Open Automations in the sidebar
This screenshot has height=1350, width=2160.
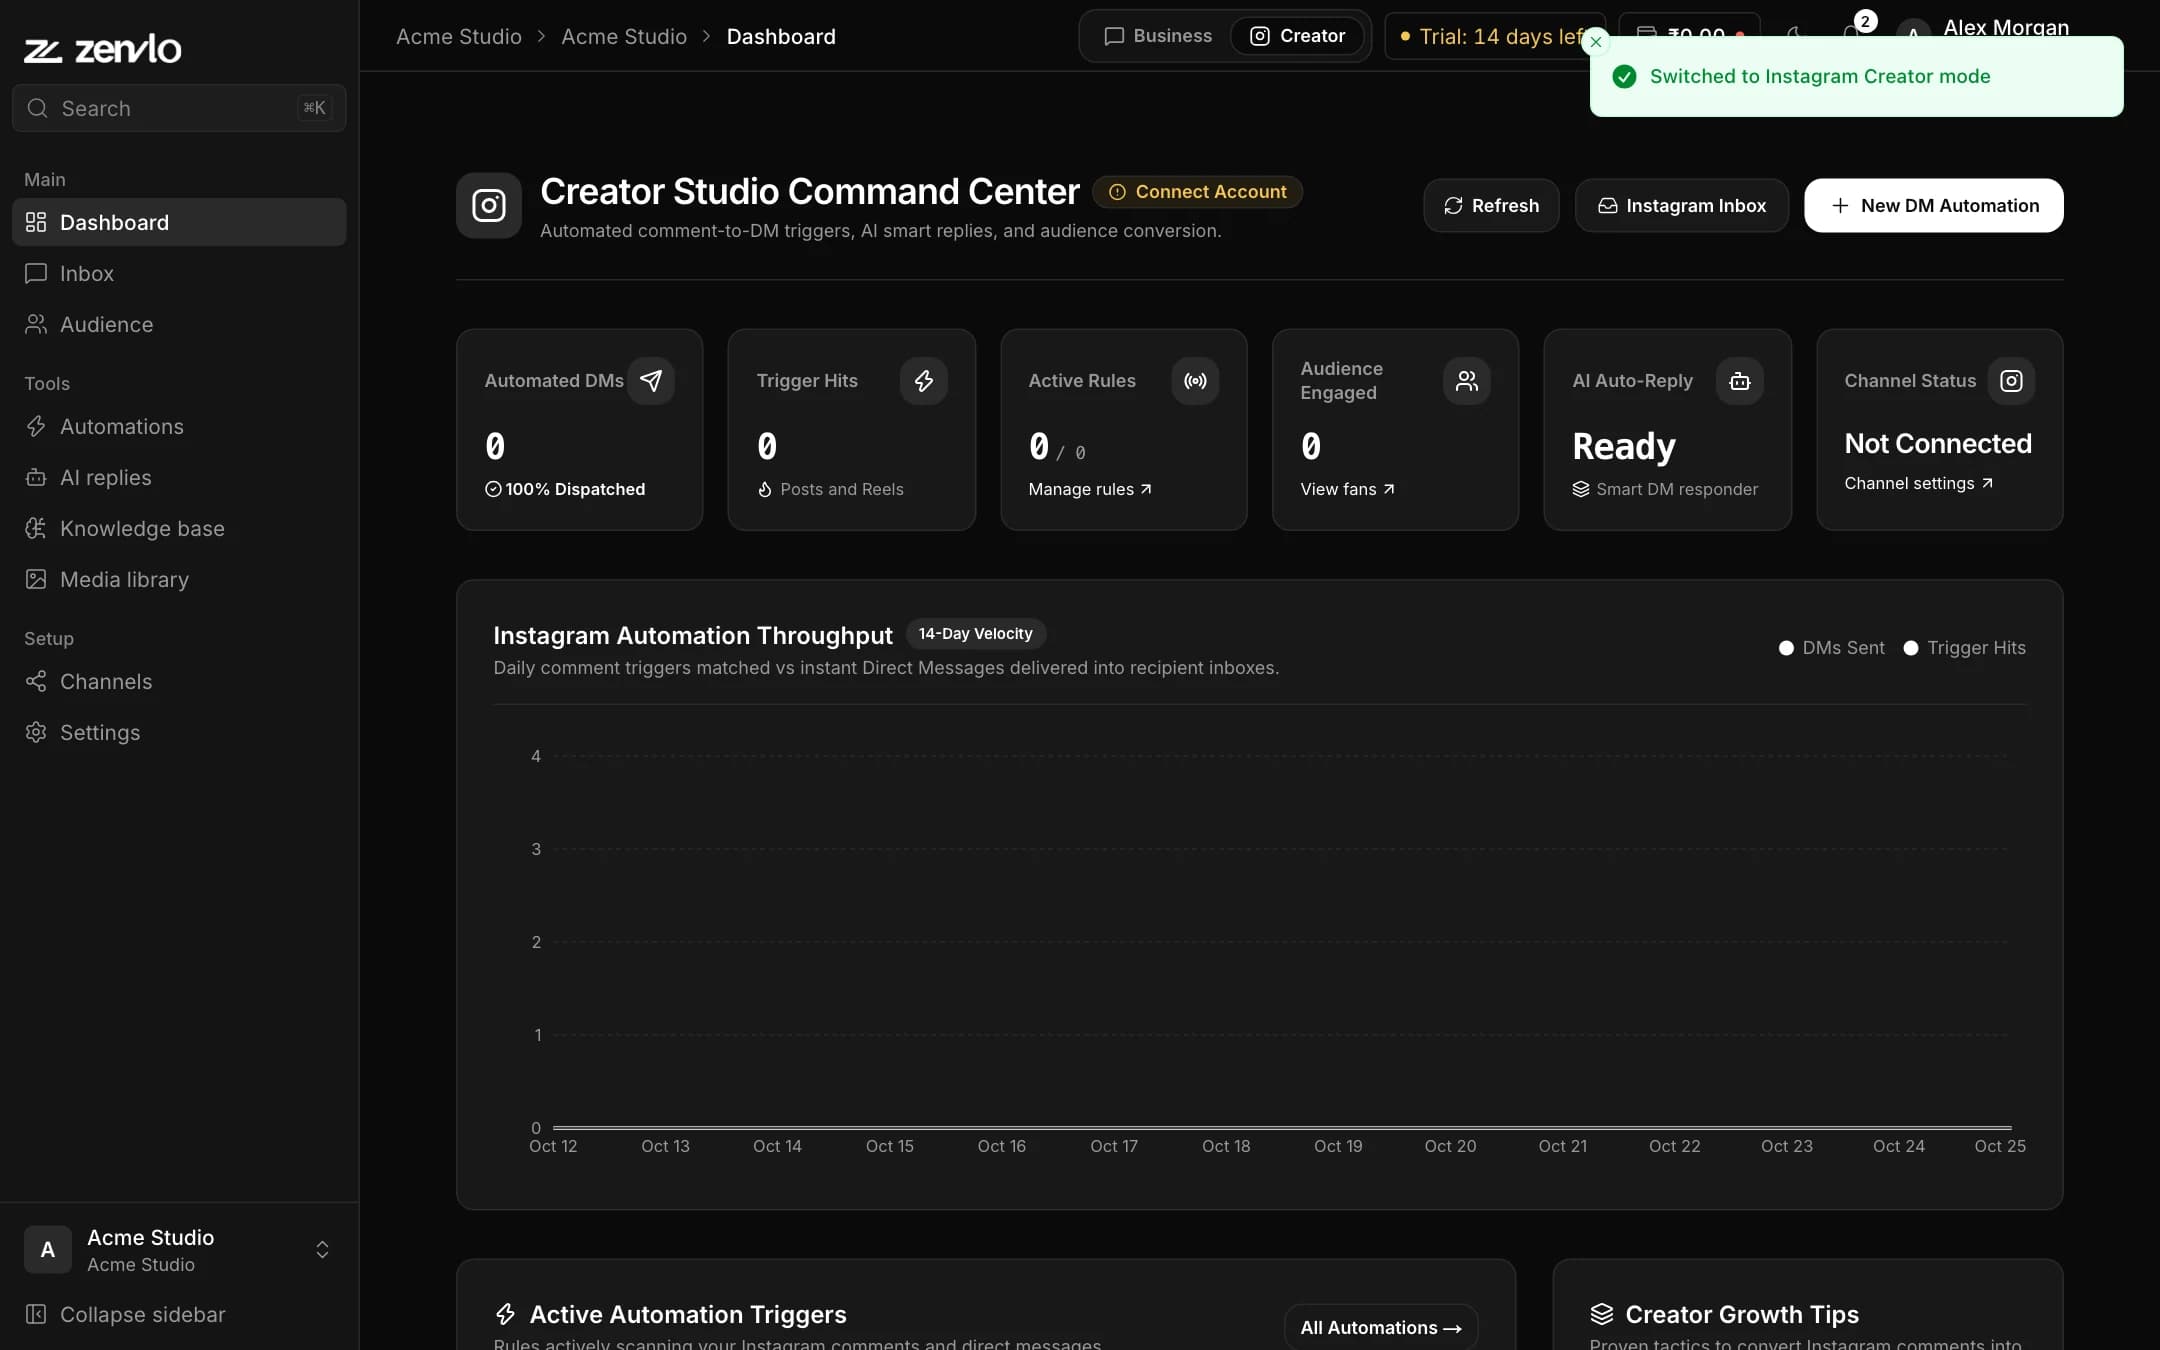tap(179, 426)
